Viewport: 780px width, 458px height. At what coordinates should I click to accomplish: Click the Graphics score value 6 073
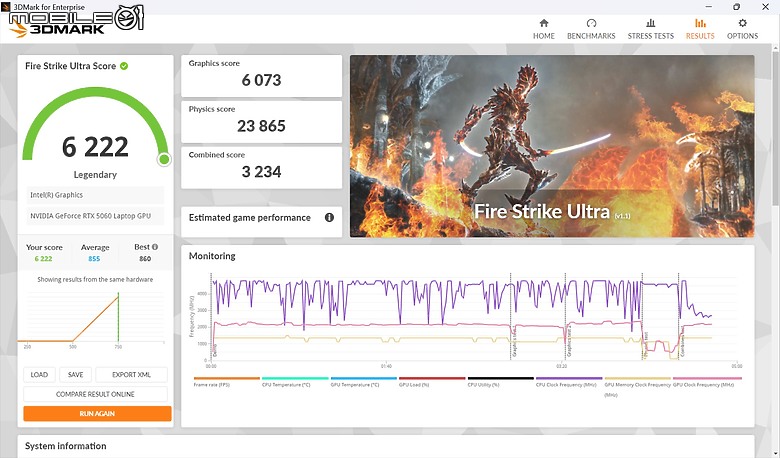[x=261, y=80]
